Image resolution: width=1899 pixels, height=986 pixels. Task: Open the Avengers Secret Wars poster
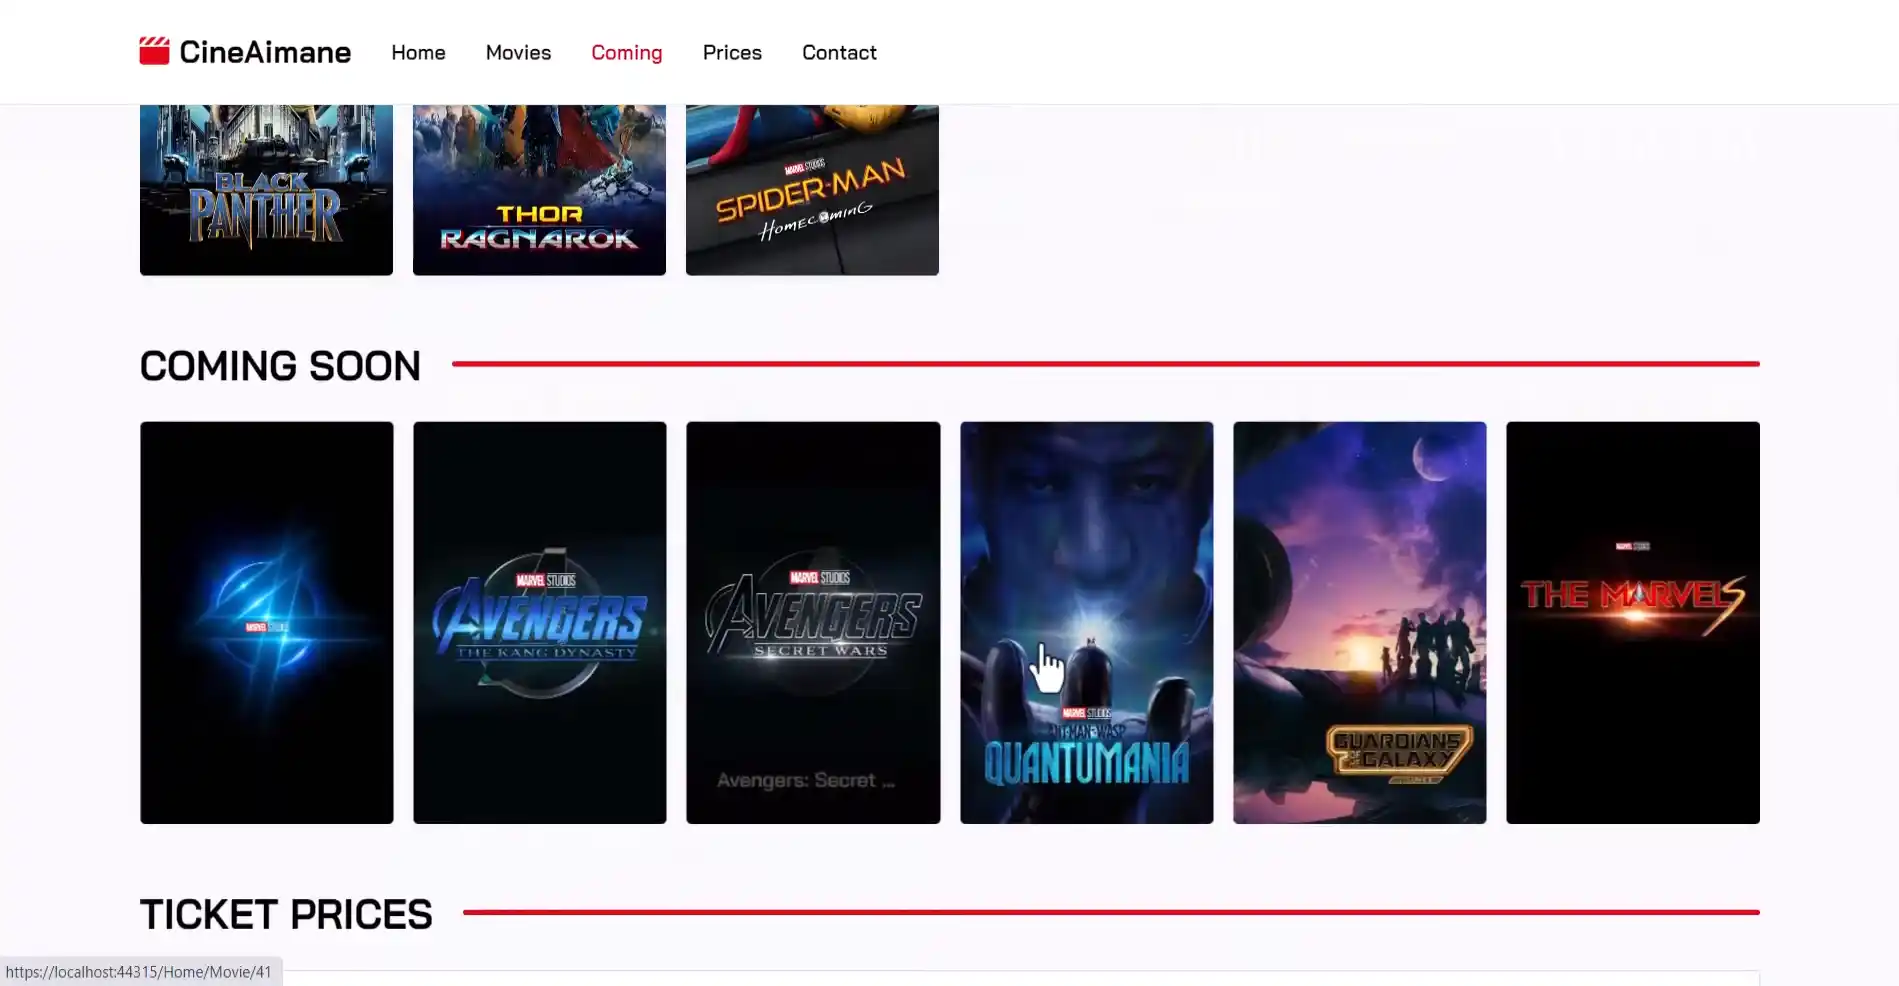(x=813, y=622)
